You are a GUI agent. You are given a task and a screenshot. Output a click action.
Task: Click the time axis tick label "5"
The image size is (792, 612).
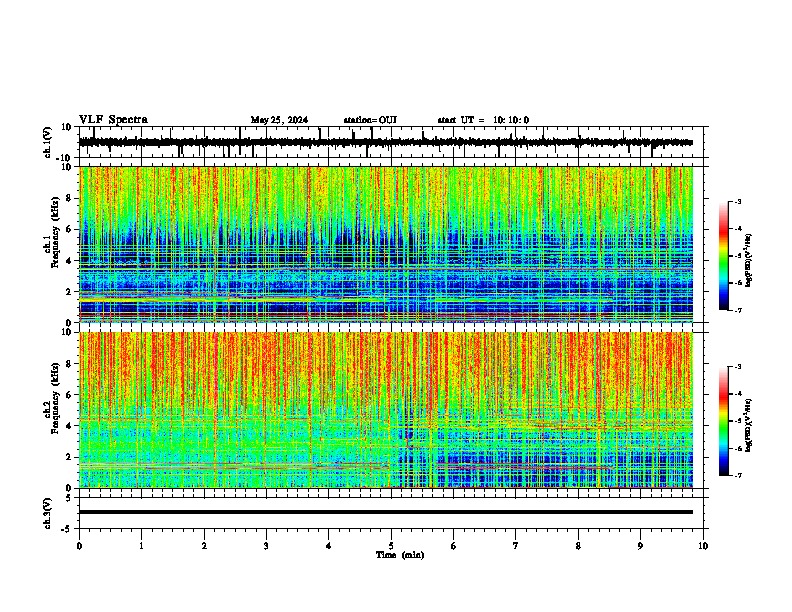coord(391,546)
